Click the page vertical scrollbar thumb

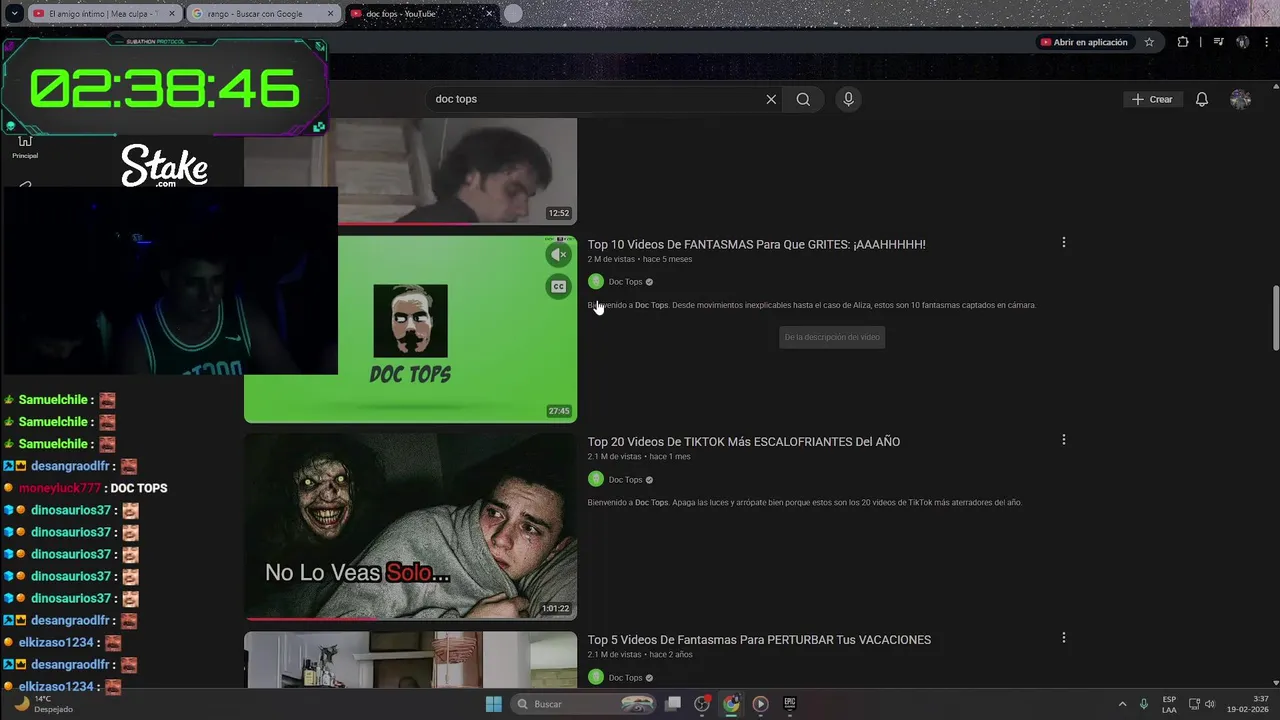tap(1275, 317)
